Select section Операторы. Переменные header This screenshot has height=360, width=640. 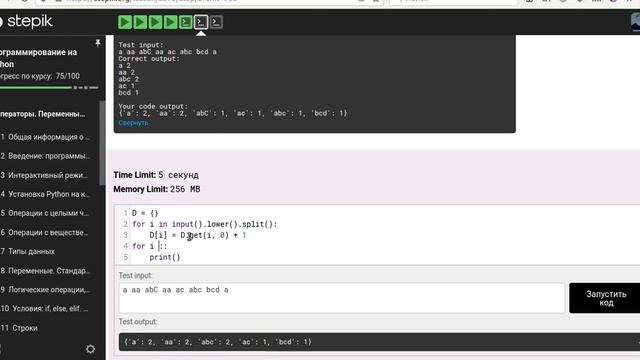point(43,114)
